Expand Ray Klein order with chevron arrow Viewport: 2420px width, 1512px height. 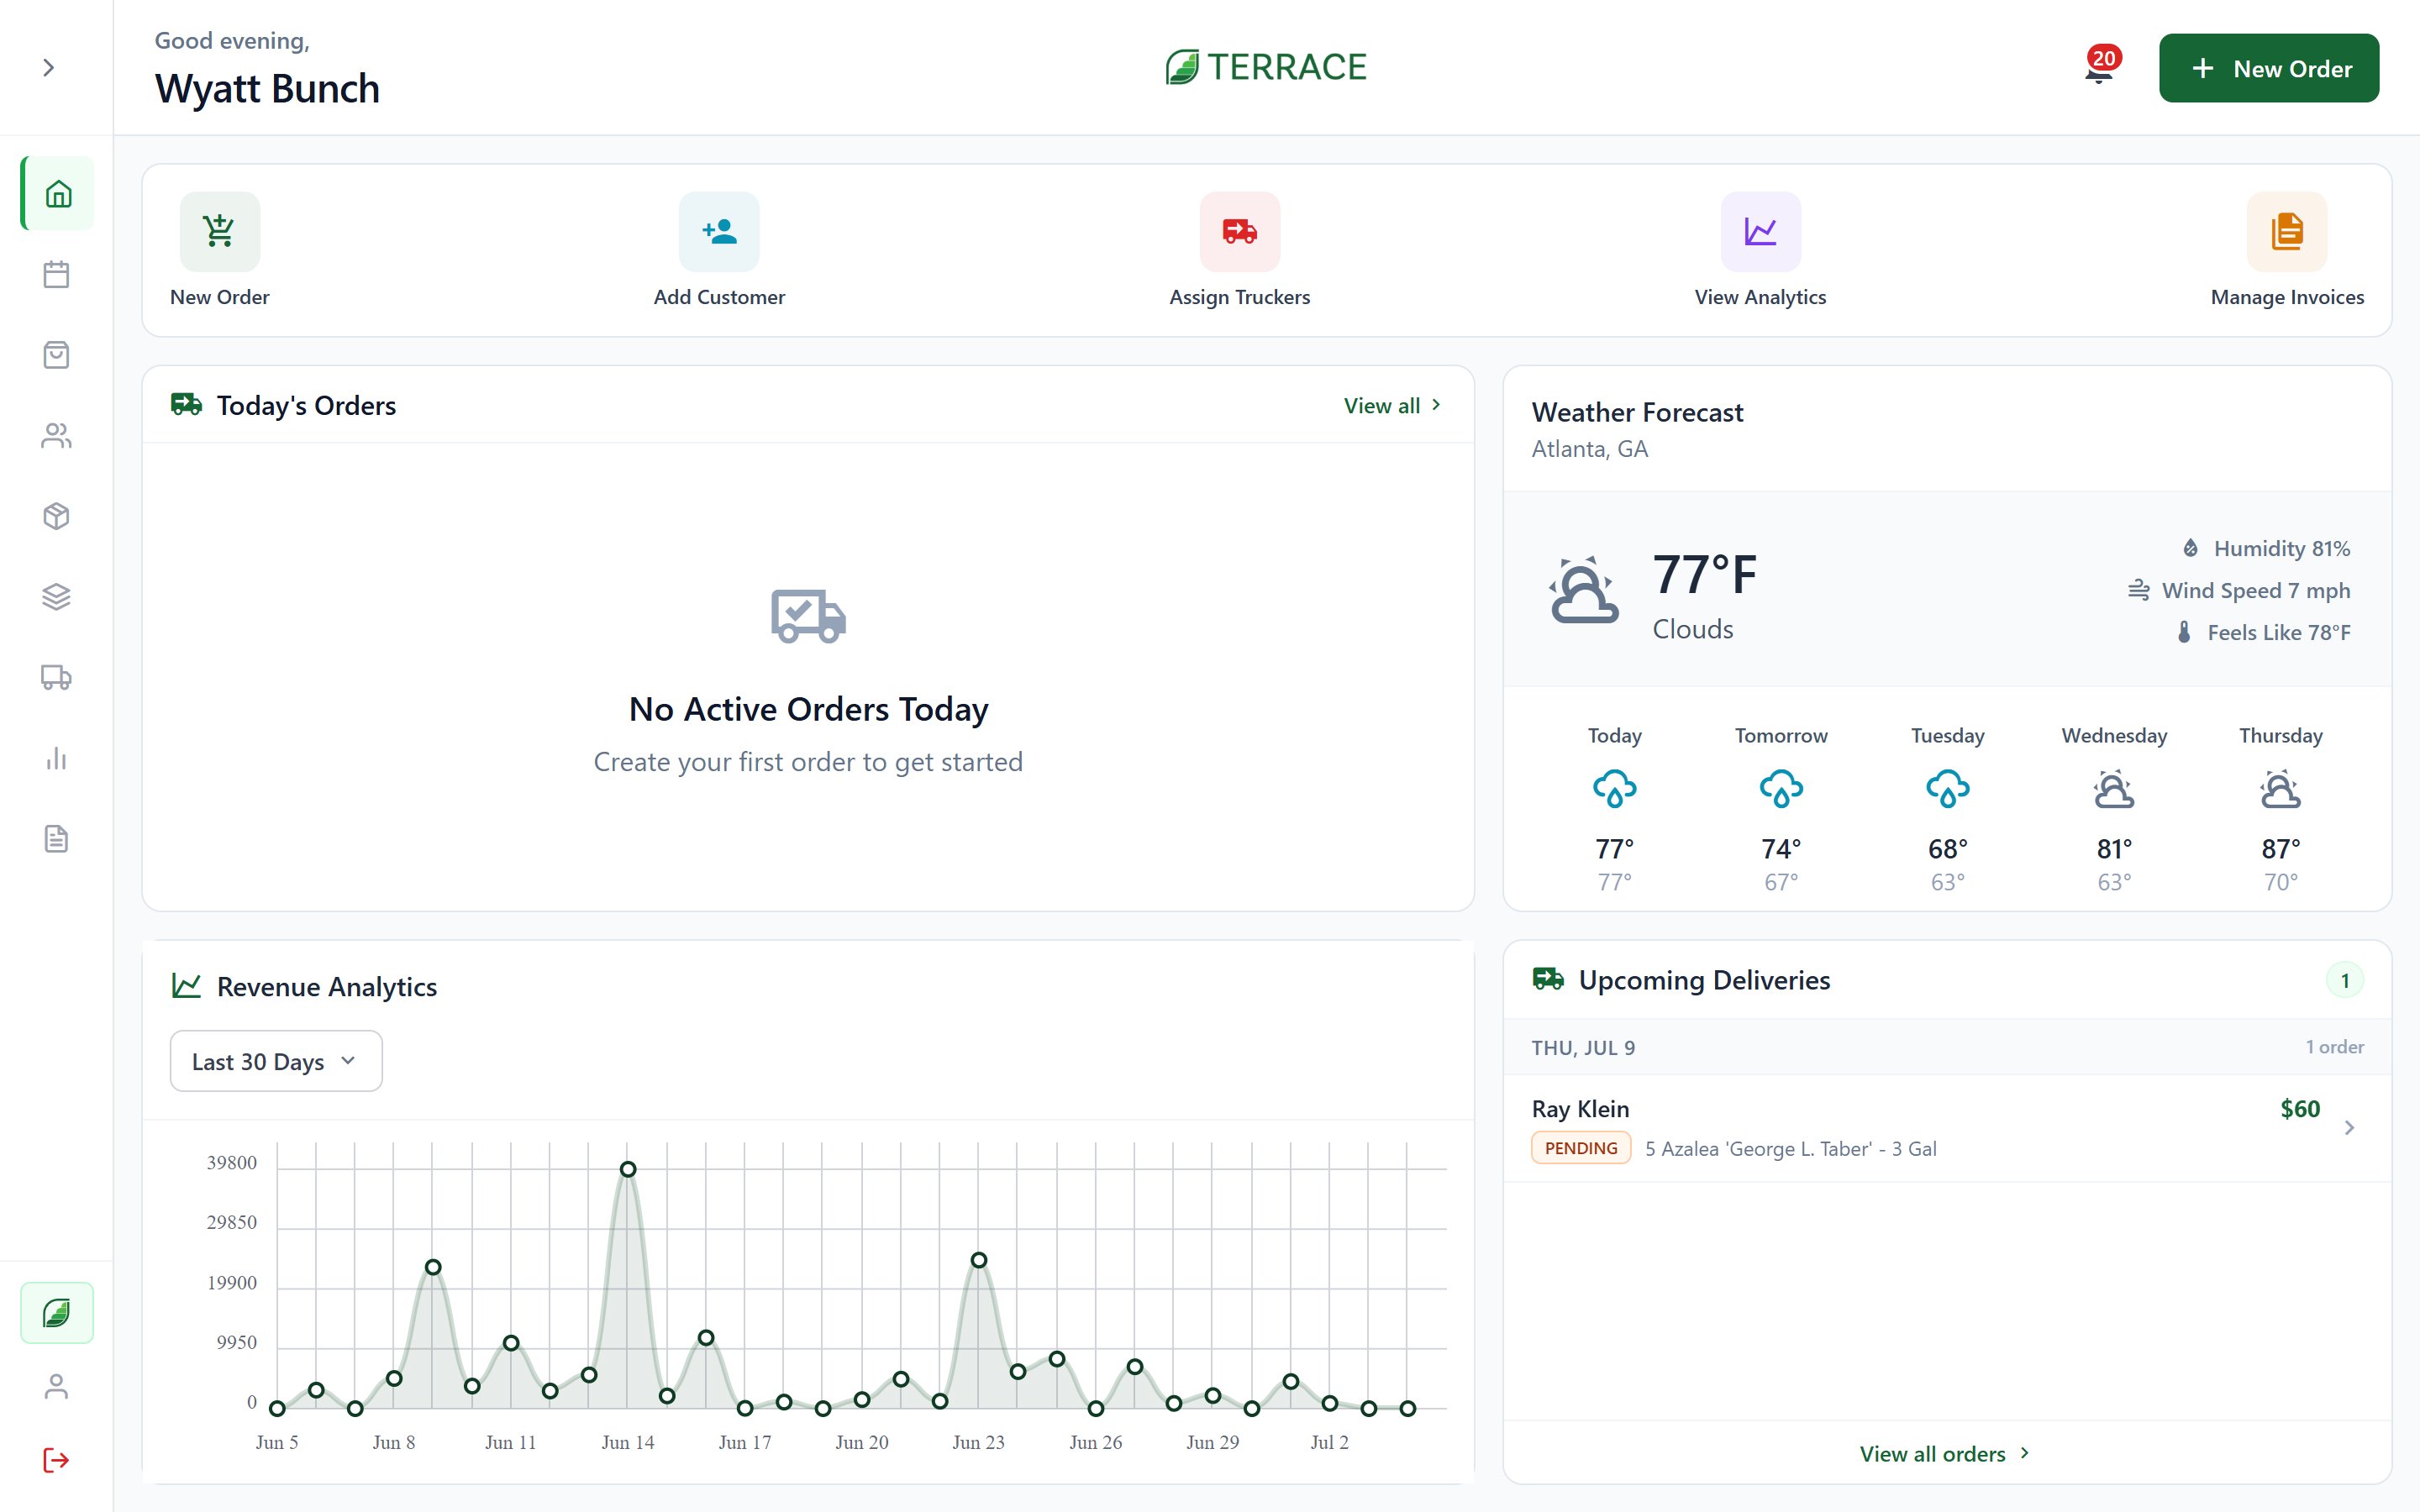pyautogui.click(x=2349, y=1128)
